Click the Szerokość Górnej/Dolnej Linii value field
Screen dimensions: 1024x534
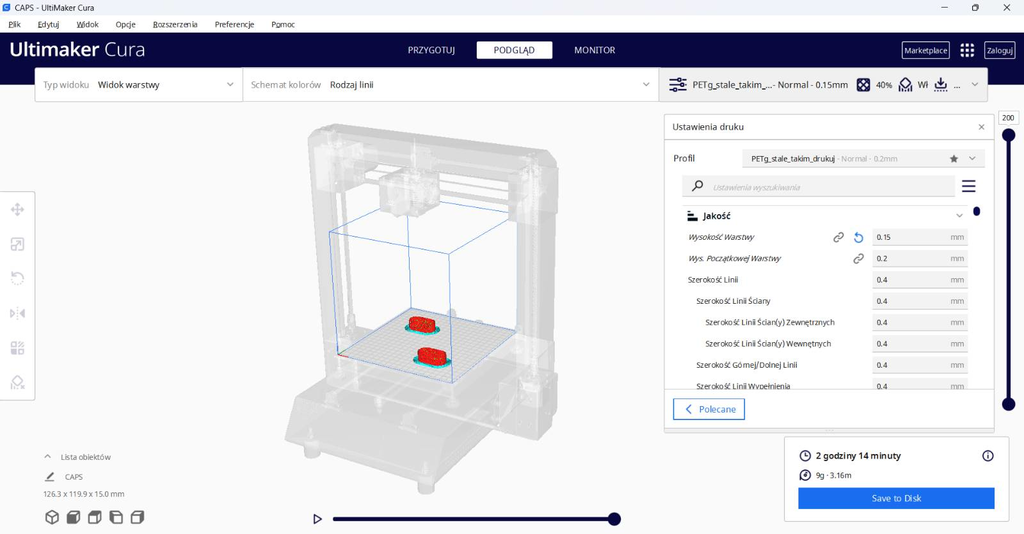pos(920,365)
